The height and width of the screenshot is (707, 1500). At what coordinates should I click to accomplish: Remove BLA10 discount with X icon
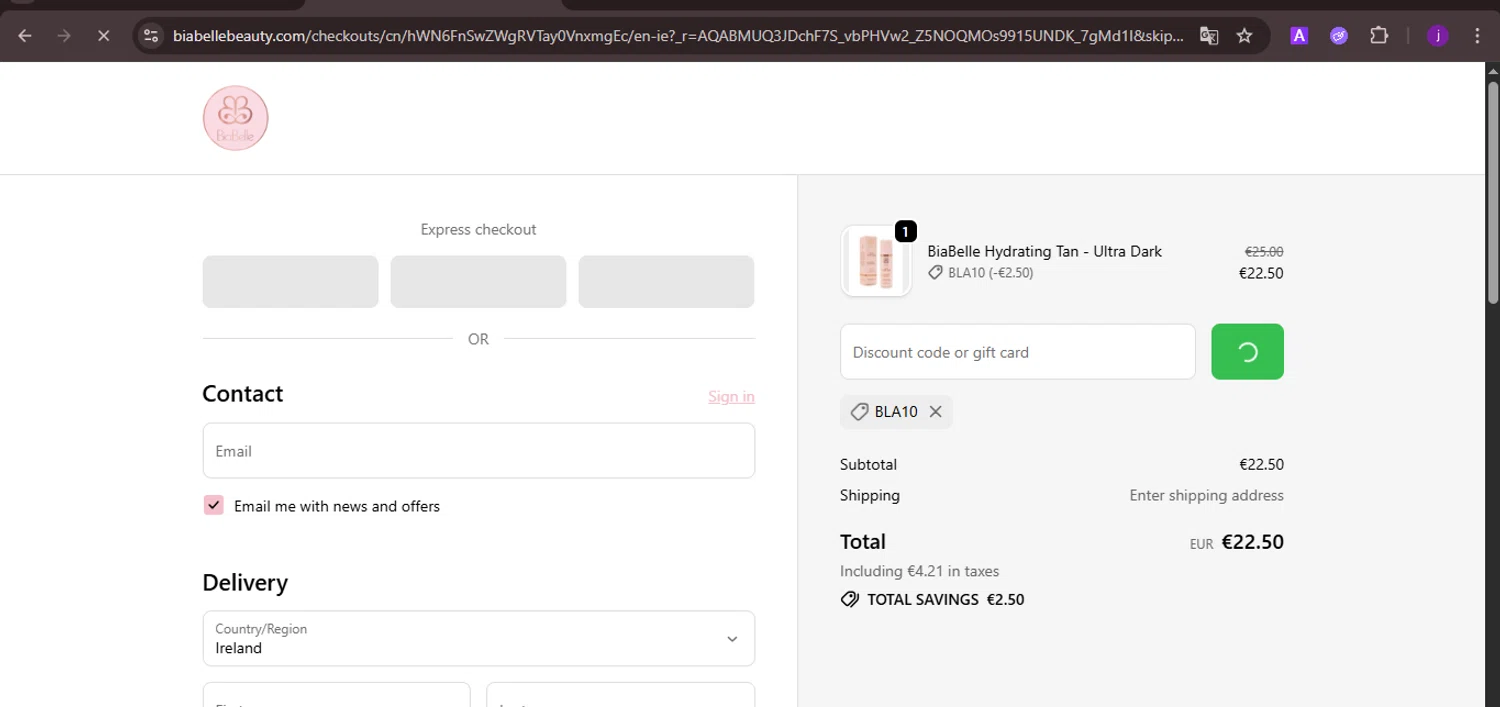[x=935, y=412]
